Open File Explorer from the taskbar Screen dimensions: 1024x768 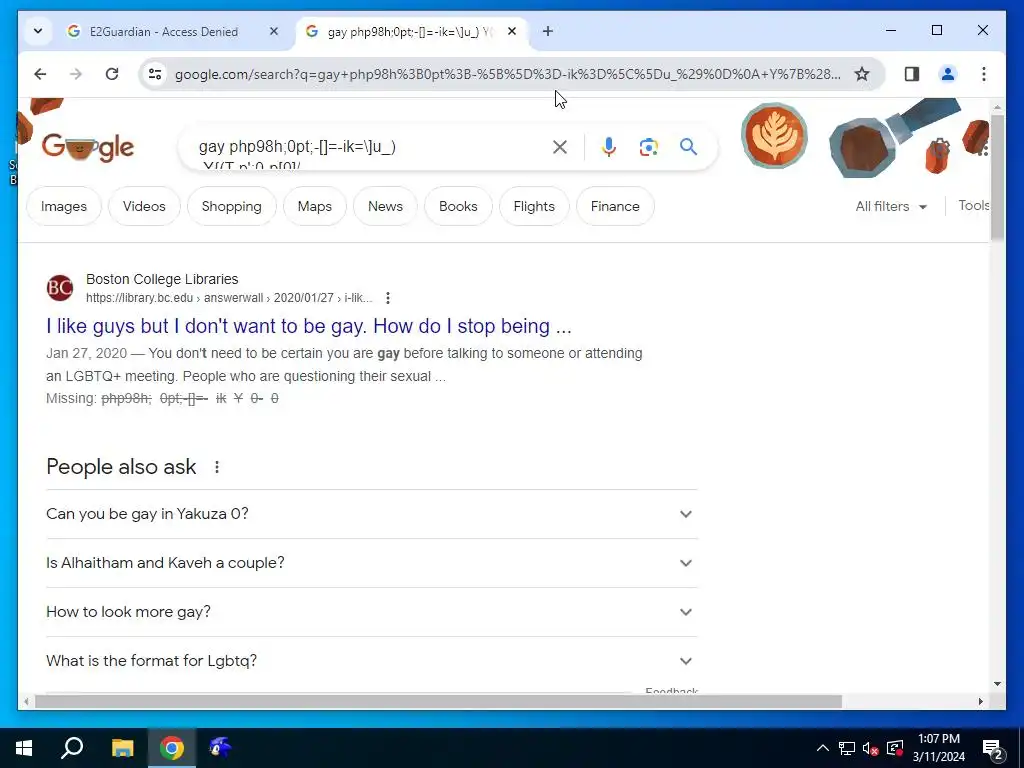[x=122, y=748]
